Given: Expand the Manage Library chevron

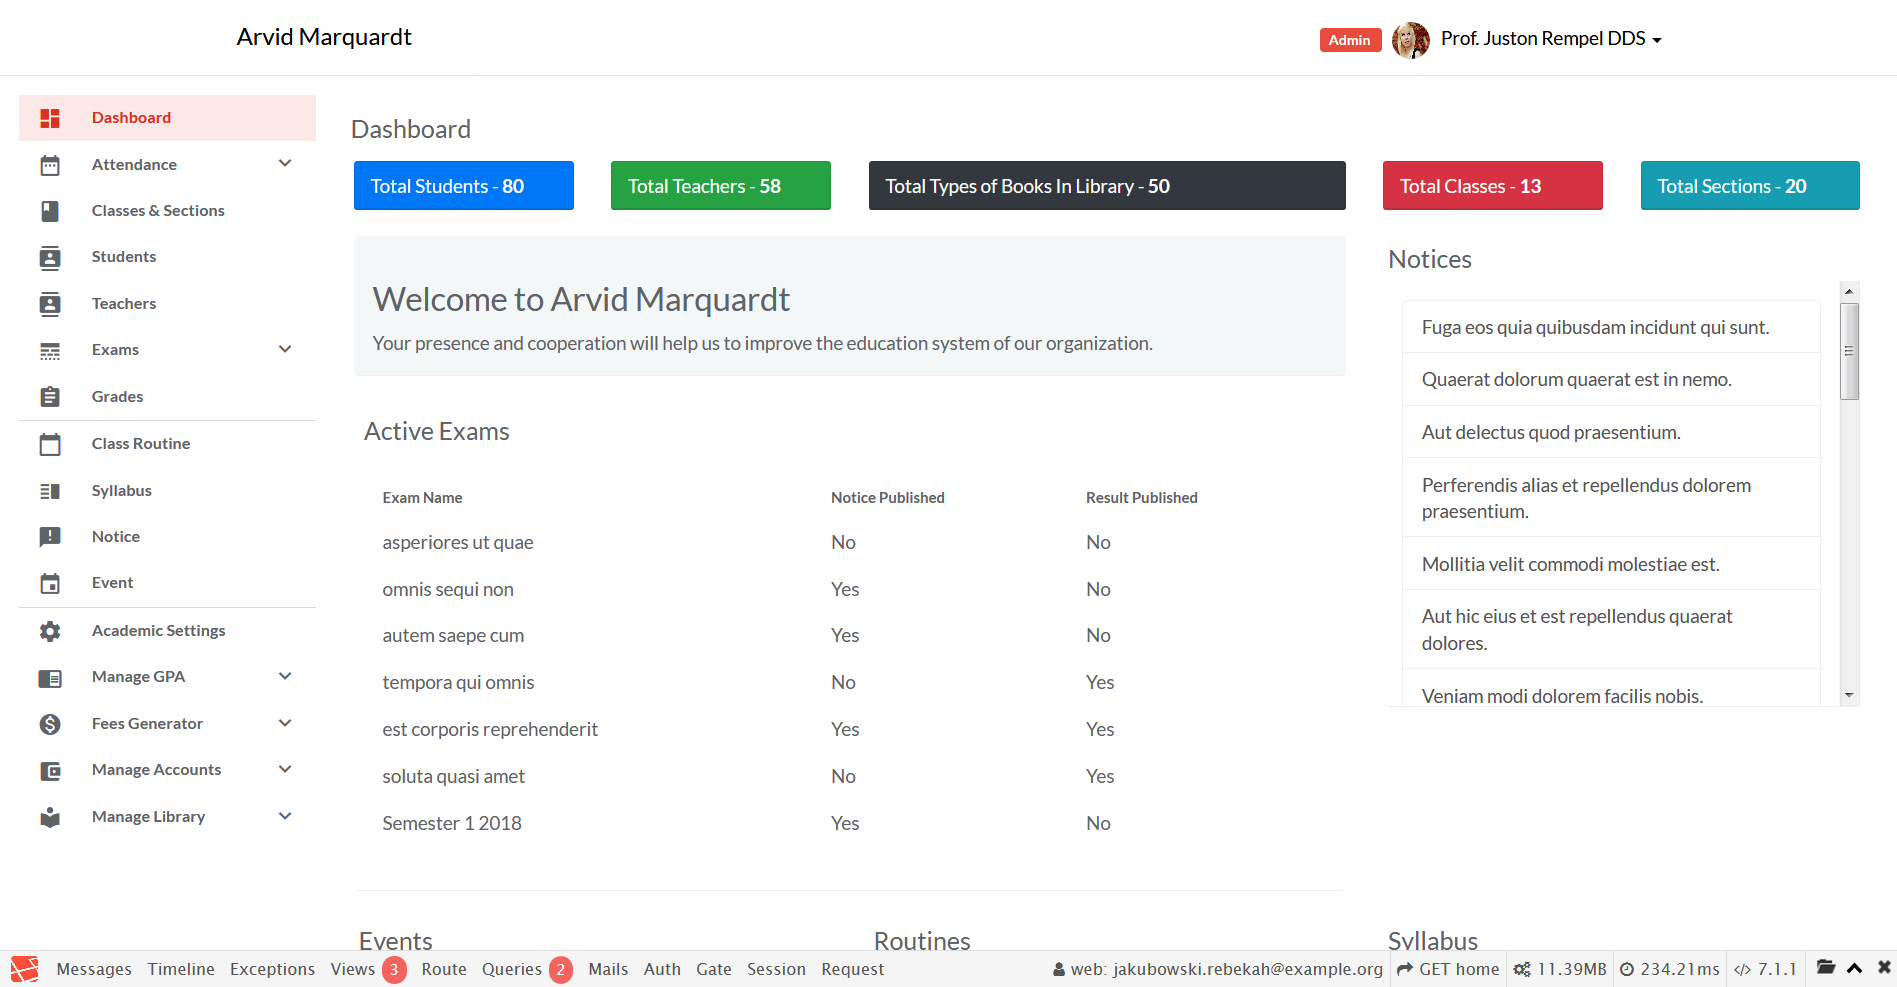Looking at the screenshot, I should pos(285,816).
